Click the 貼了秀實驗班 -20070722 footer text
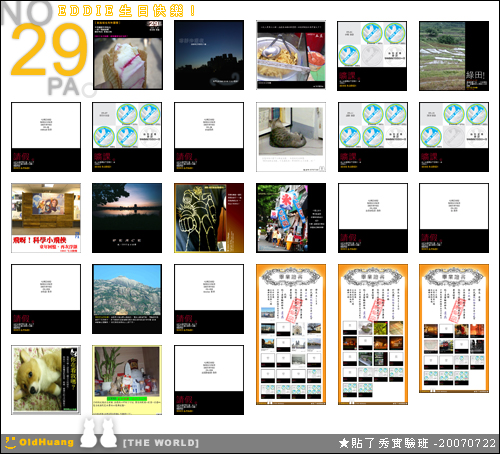Image resolution: width=500 pixels, height=454 pixels. pyautogui.click(x=423, y=443)
